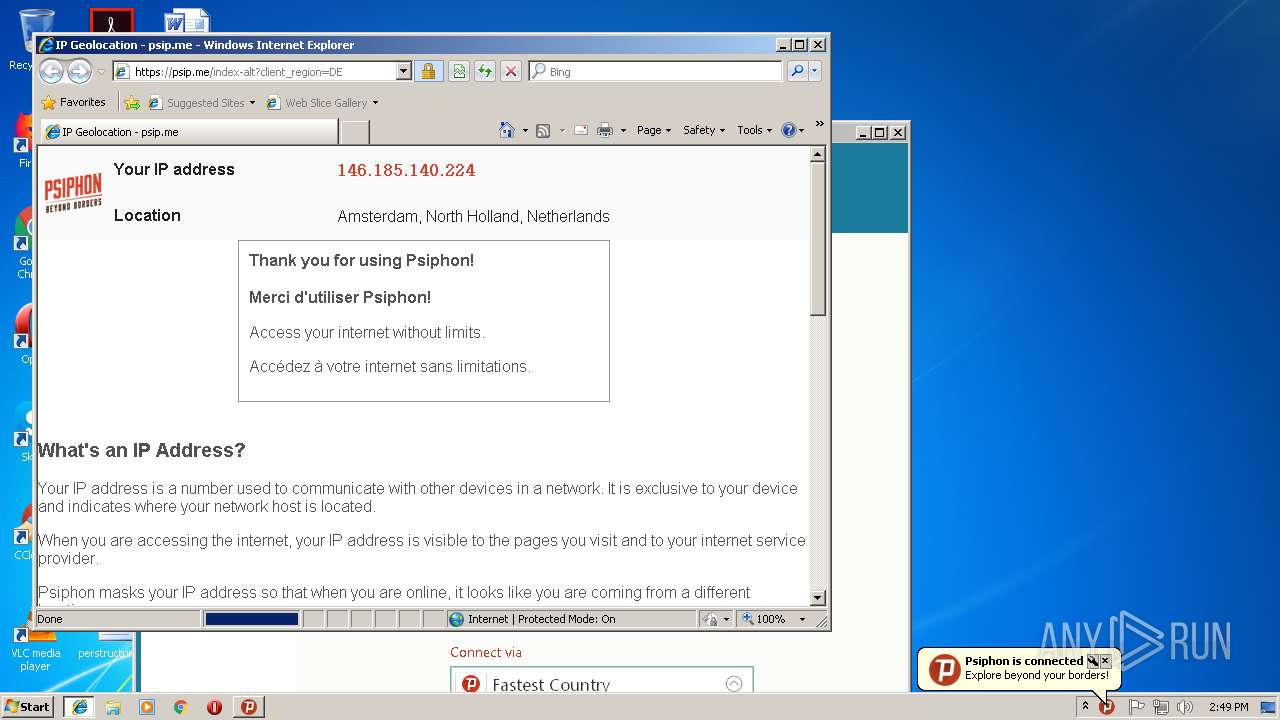The height and width of the screenshot is (720, 1280).
Task: Stop loading with the red X icon
Action: [x=511, y=71]
